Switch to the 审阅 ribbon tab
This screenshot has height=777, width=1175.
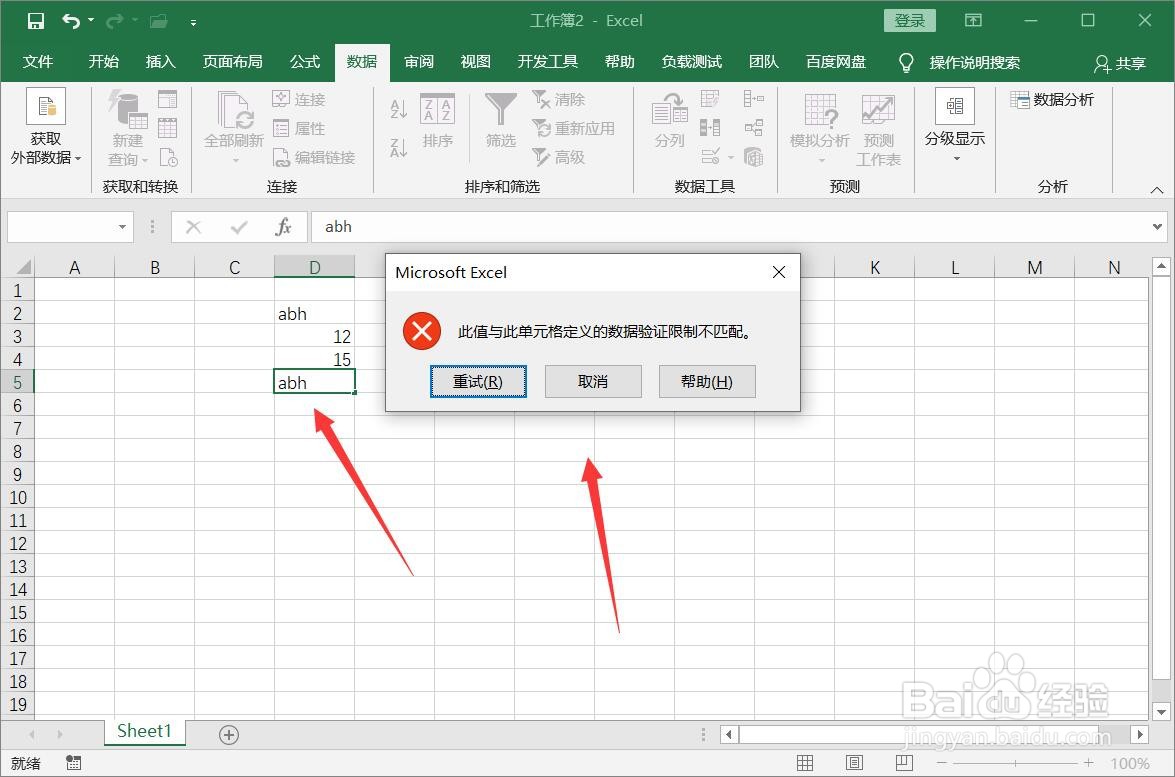(x=419, y=61)
